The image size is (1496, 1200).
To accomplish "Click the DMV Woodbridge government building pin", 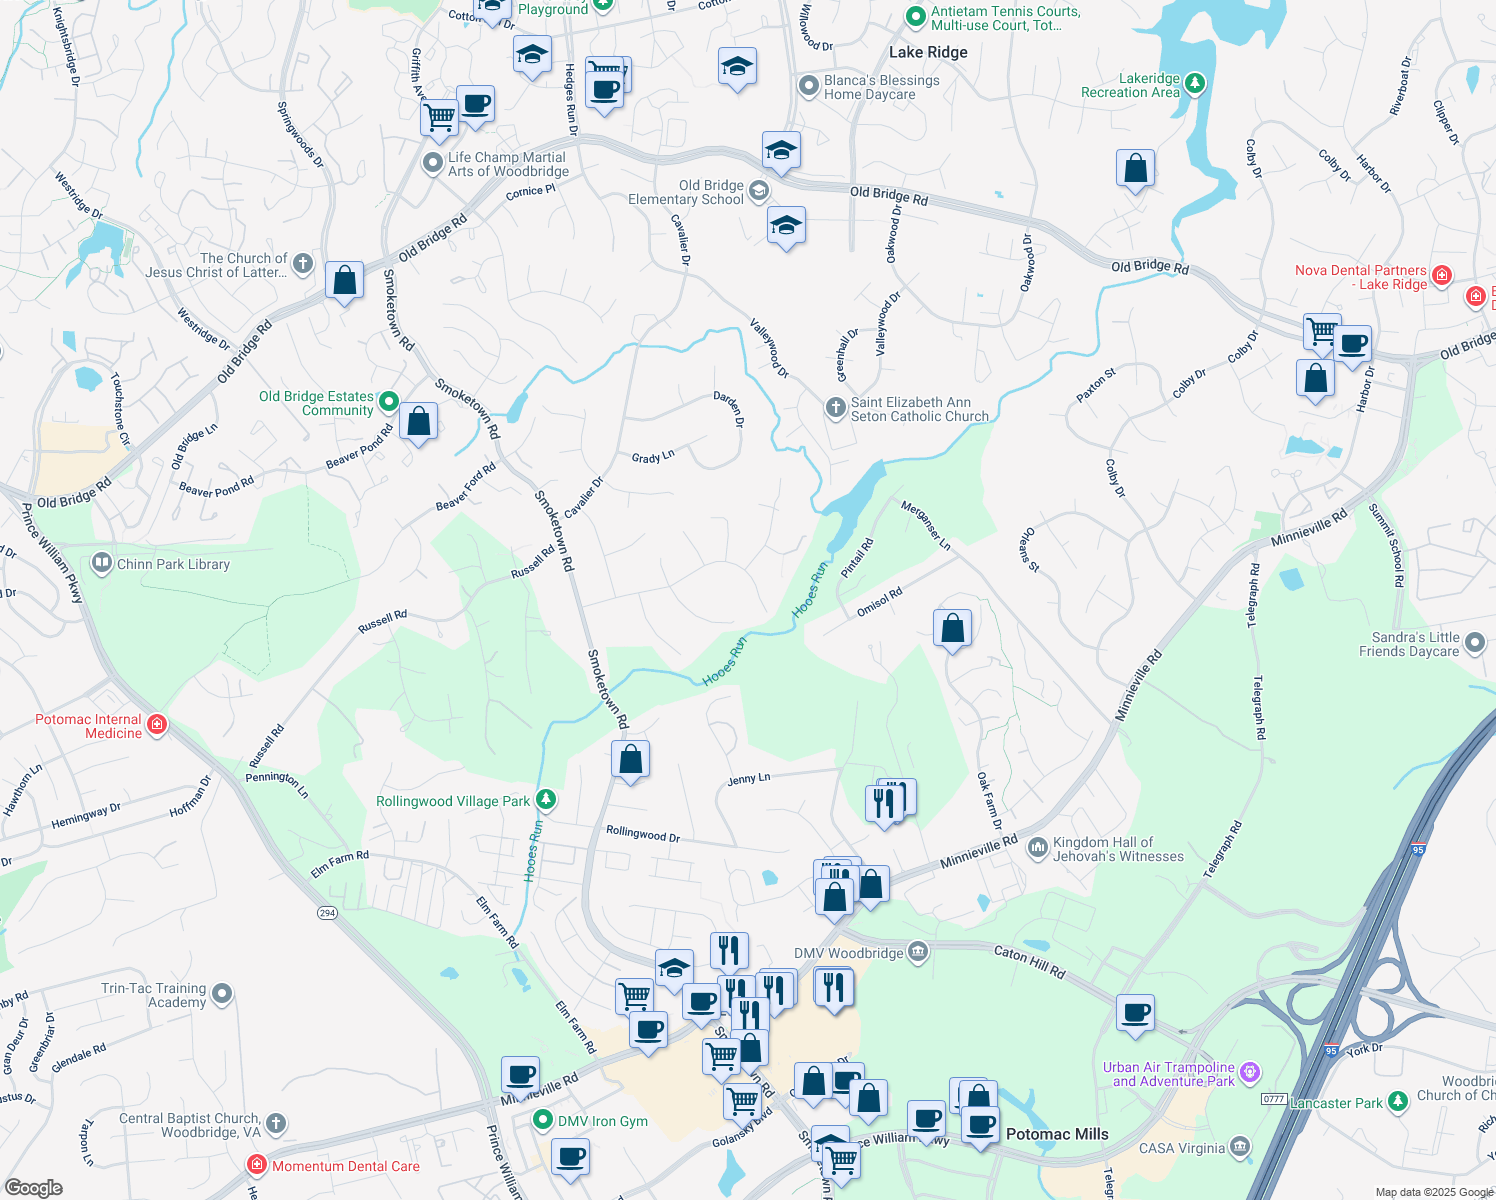I will tap(918, 952).
